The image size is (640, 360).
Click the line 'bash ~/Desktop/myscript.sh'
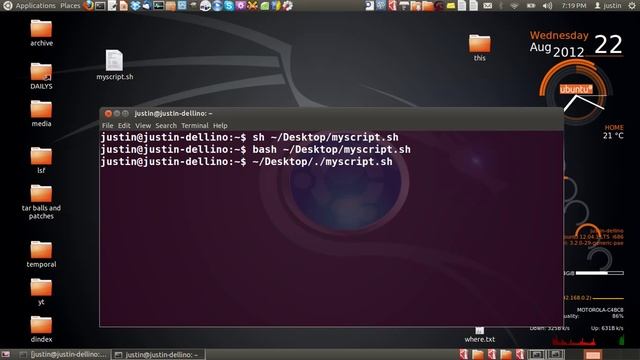(331, 150)
